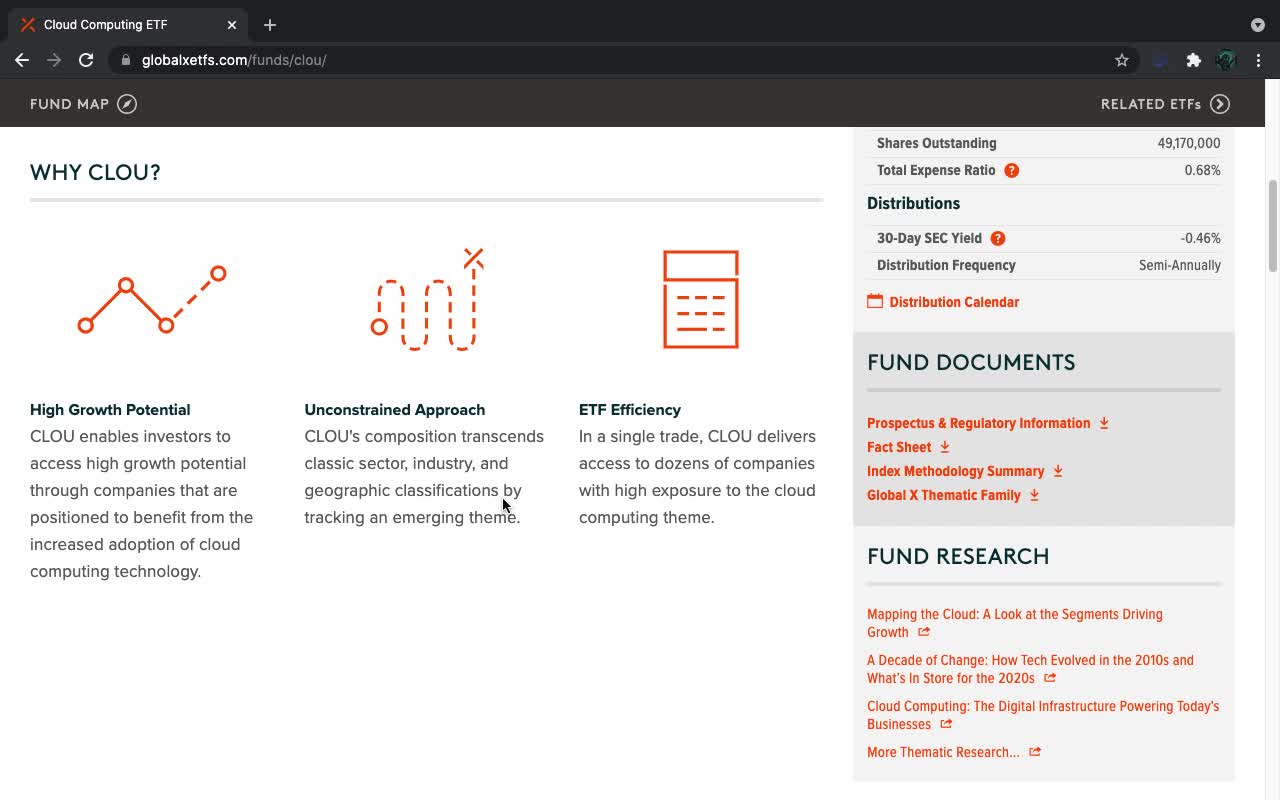Image resolution: width=1280 pixels, height=800 pixels.
Task: Click Total Expense Ratio help icon
Action: point(1011,170)
